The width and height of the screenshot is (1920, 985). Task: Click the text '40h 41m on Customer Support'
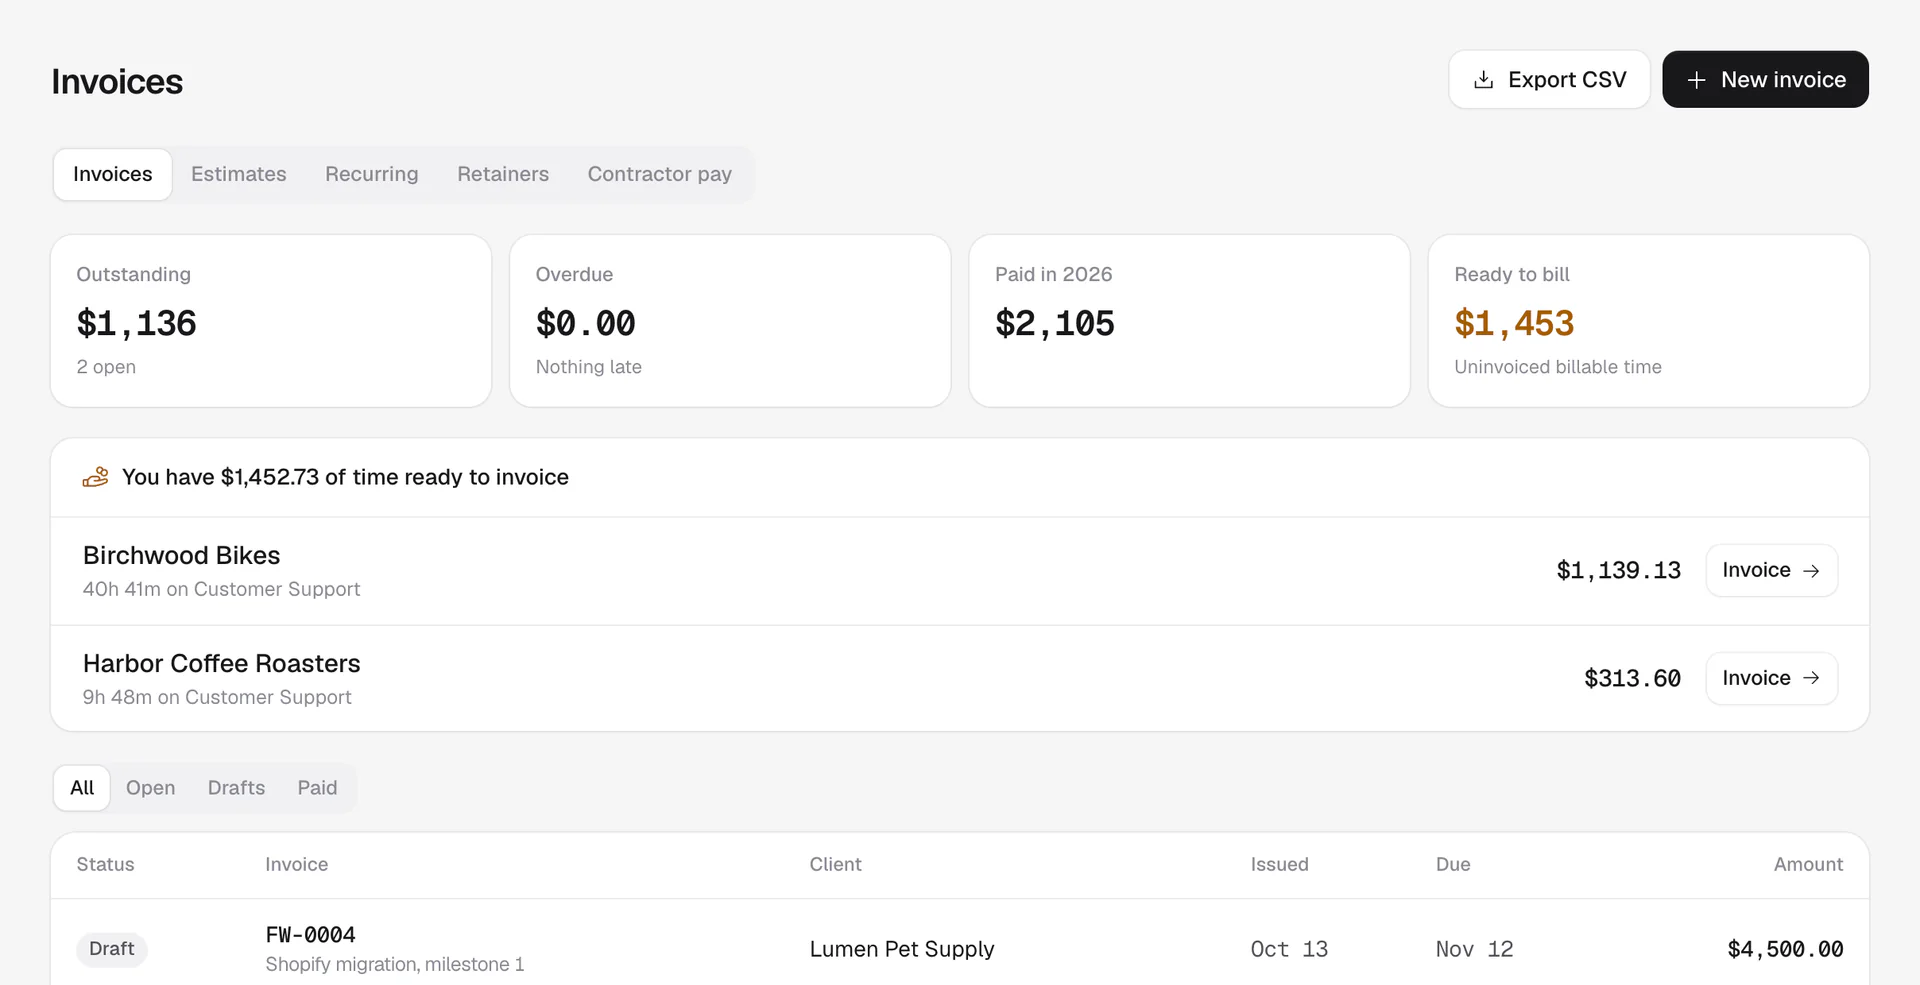tap(222, 590)
